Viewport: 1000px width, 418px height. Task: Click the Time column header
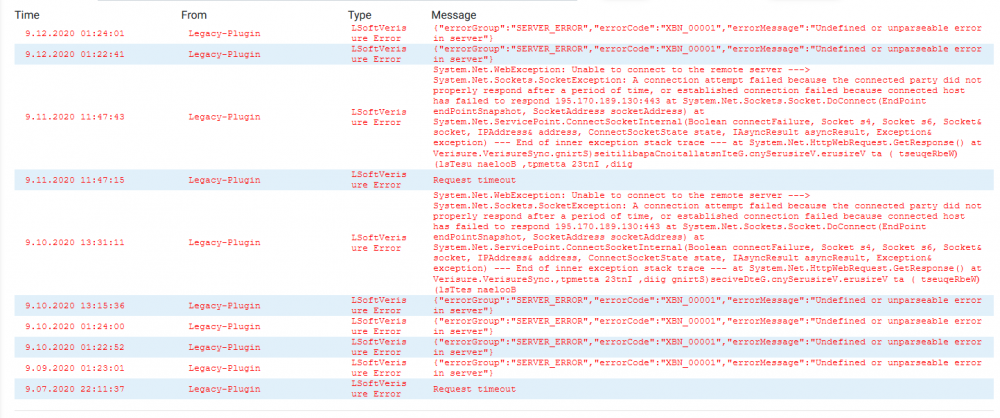27,15
